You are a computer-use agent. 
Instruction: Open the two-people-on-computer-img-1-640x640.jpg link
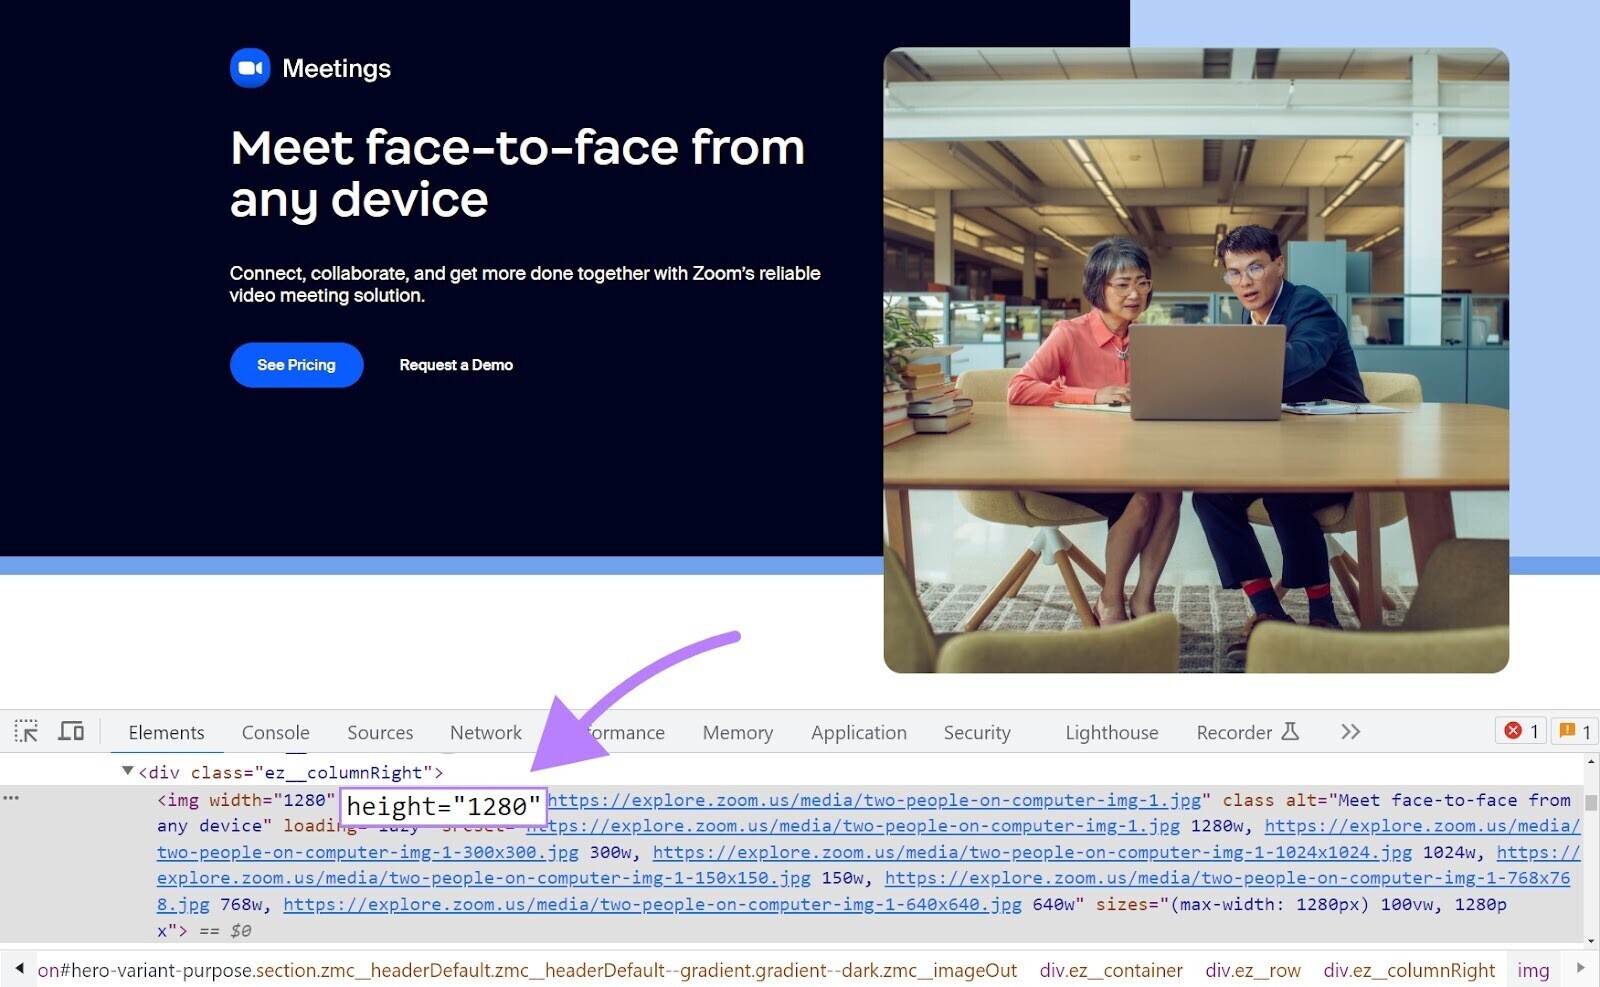tap(652, 904)
